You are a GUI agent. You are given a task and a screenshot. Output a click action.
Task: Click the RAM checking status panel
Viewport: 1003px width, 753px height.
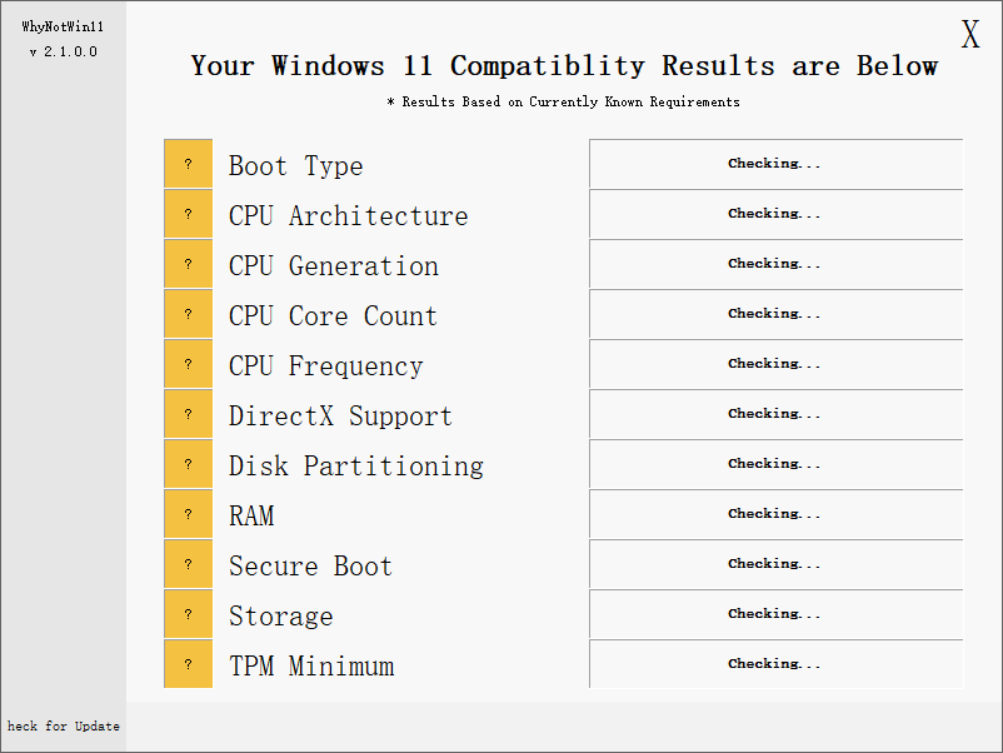pyautogui.click(x=775, y=513)
